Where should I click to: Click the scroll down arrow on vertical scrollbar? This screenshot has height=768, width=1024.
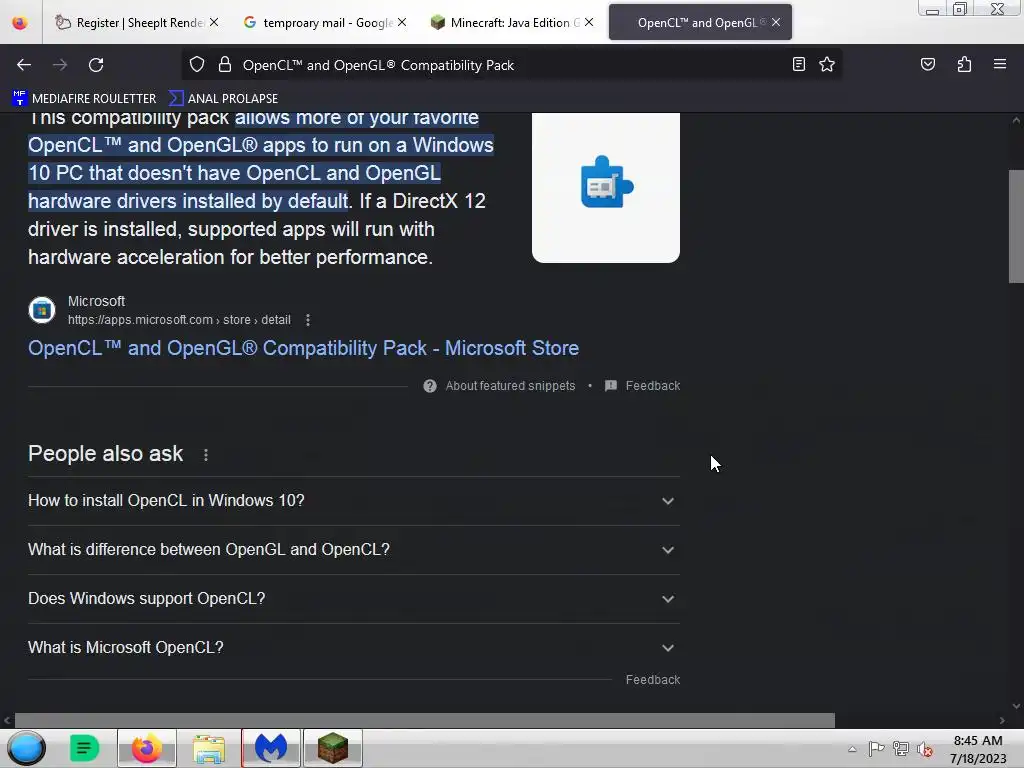(1016, 705)
